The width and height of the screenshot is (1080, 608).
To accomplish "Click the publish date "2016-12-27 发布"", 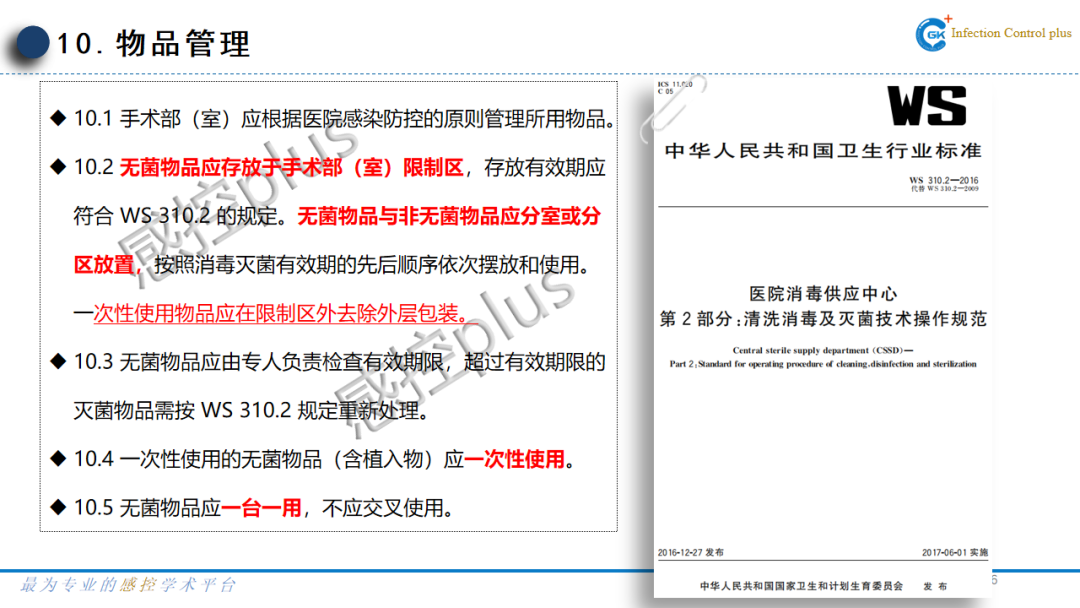I will [691, 552].
